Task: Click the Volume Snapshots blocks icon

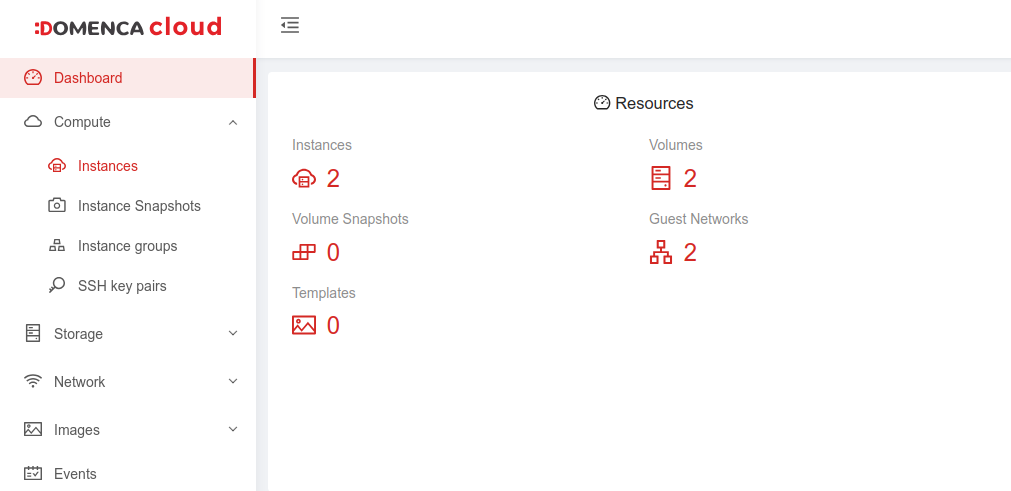Action: [x=304, y=253]
